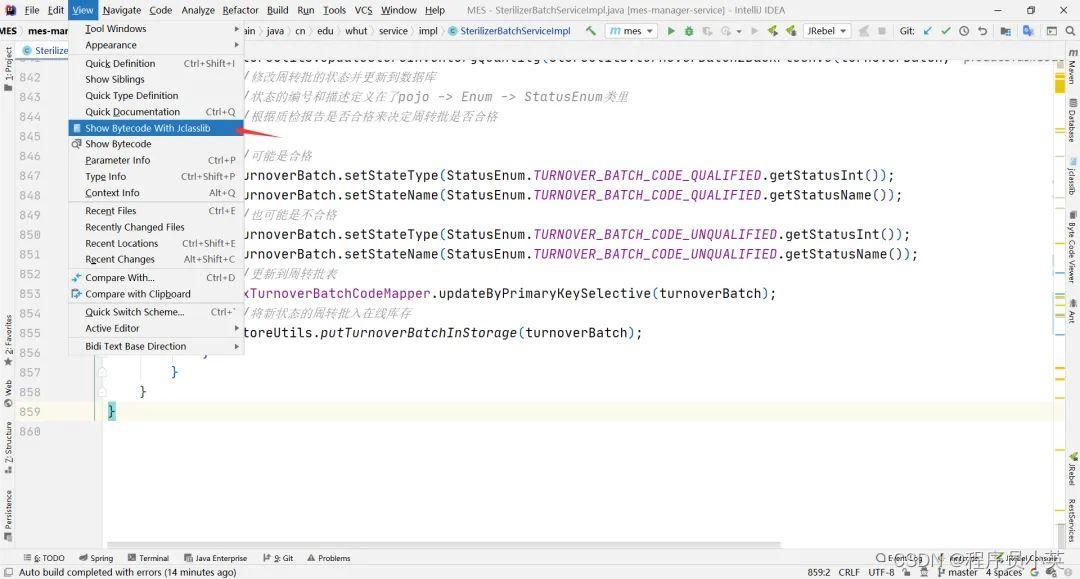The width and height of the screenshot is (1080, 579).
Task: Choose Recent Files menu item
Action: click(156, 211)
